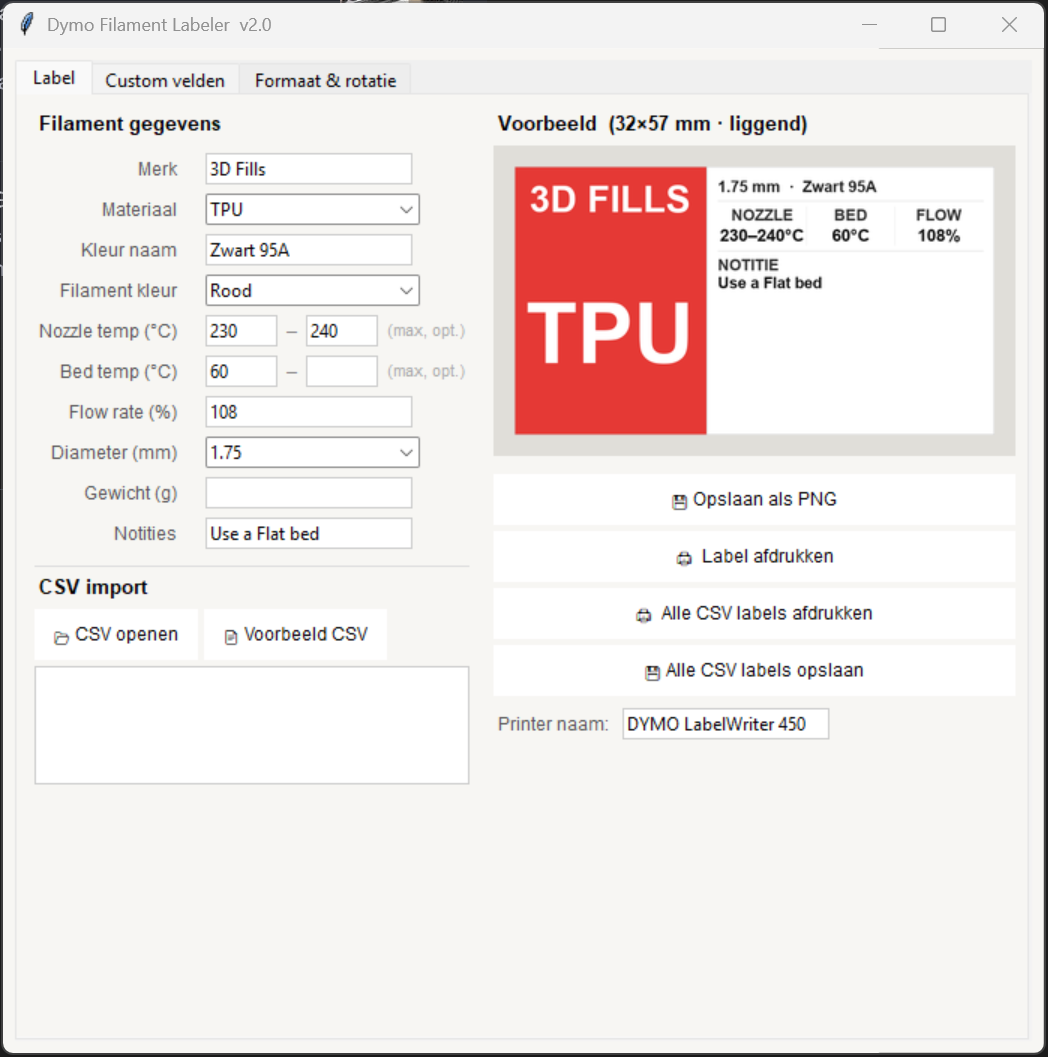1048x1057 pixels.
Task: Click the Kleur naam input field
Action: click(x=309, y=250)
